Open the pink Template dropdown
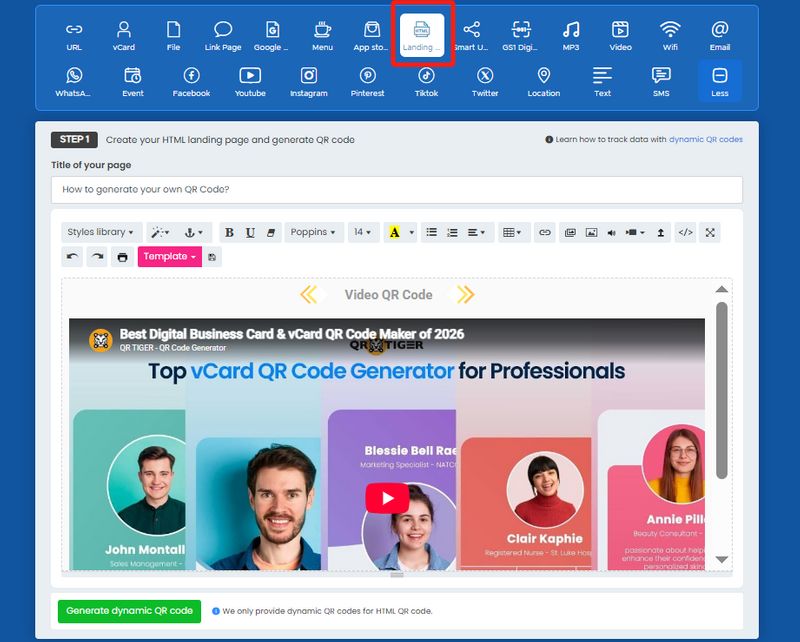This screenshot has width=800, height=642. 170,257
